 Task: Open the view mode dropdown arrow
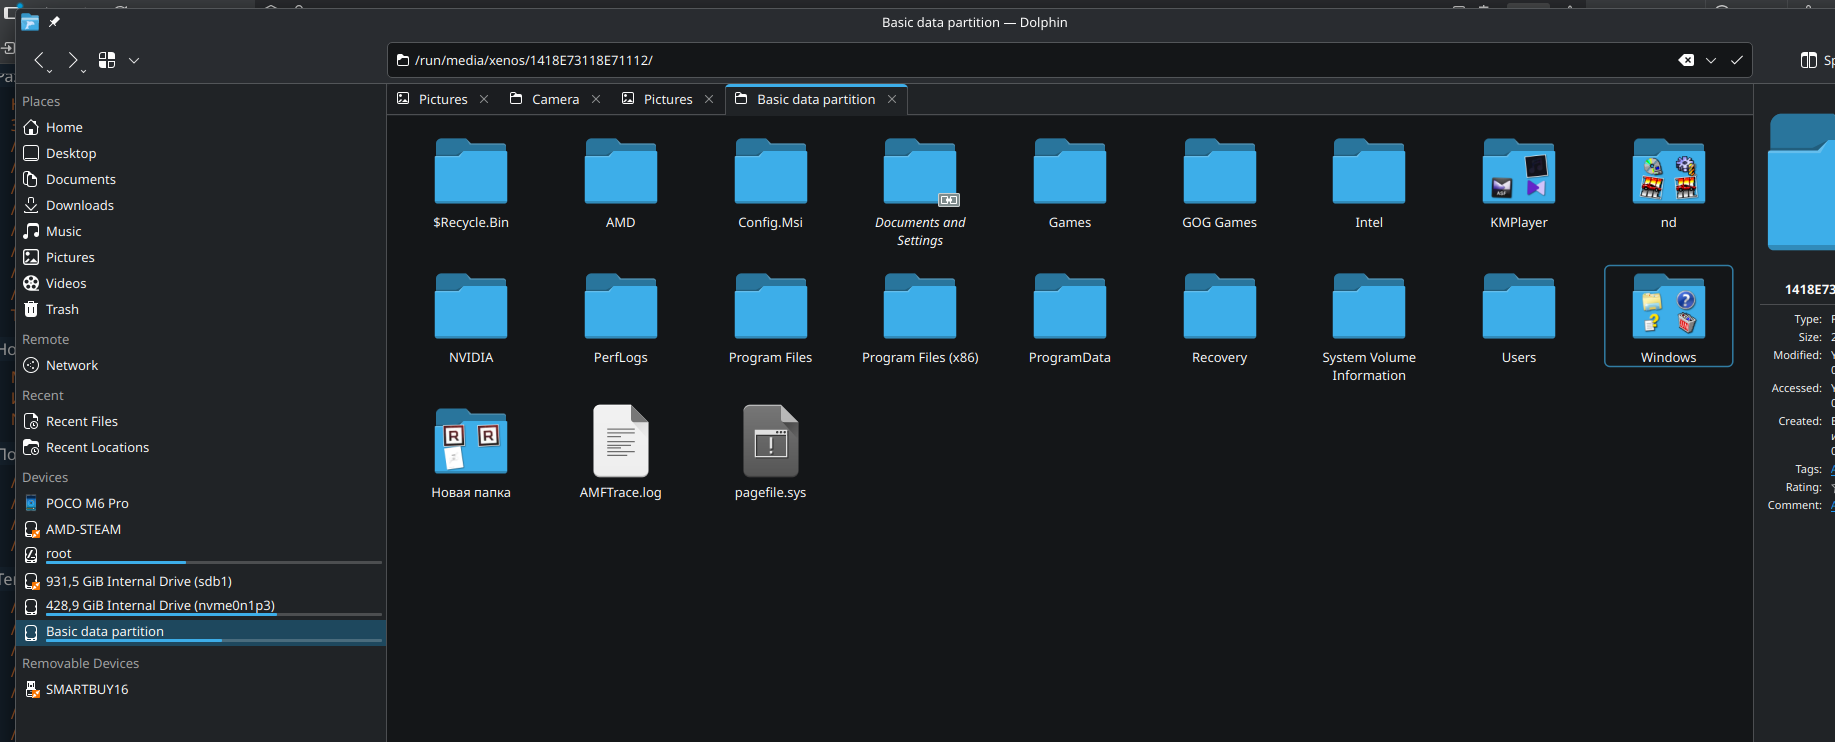[x=134, y=61]
